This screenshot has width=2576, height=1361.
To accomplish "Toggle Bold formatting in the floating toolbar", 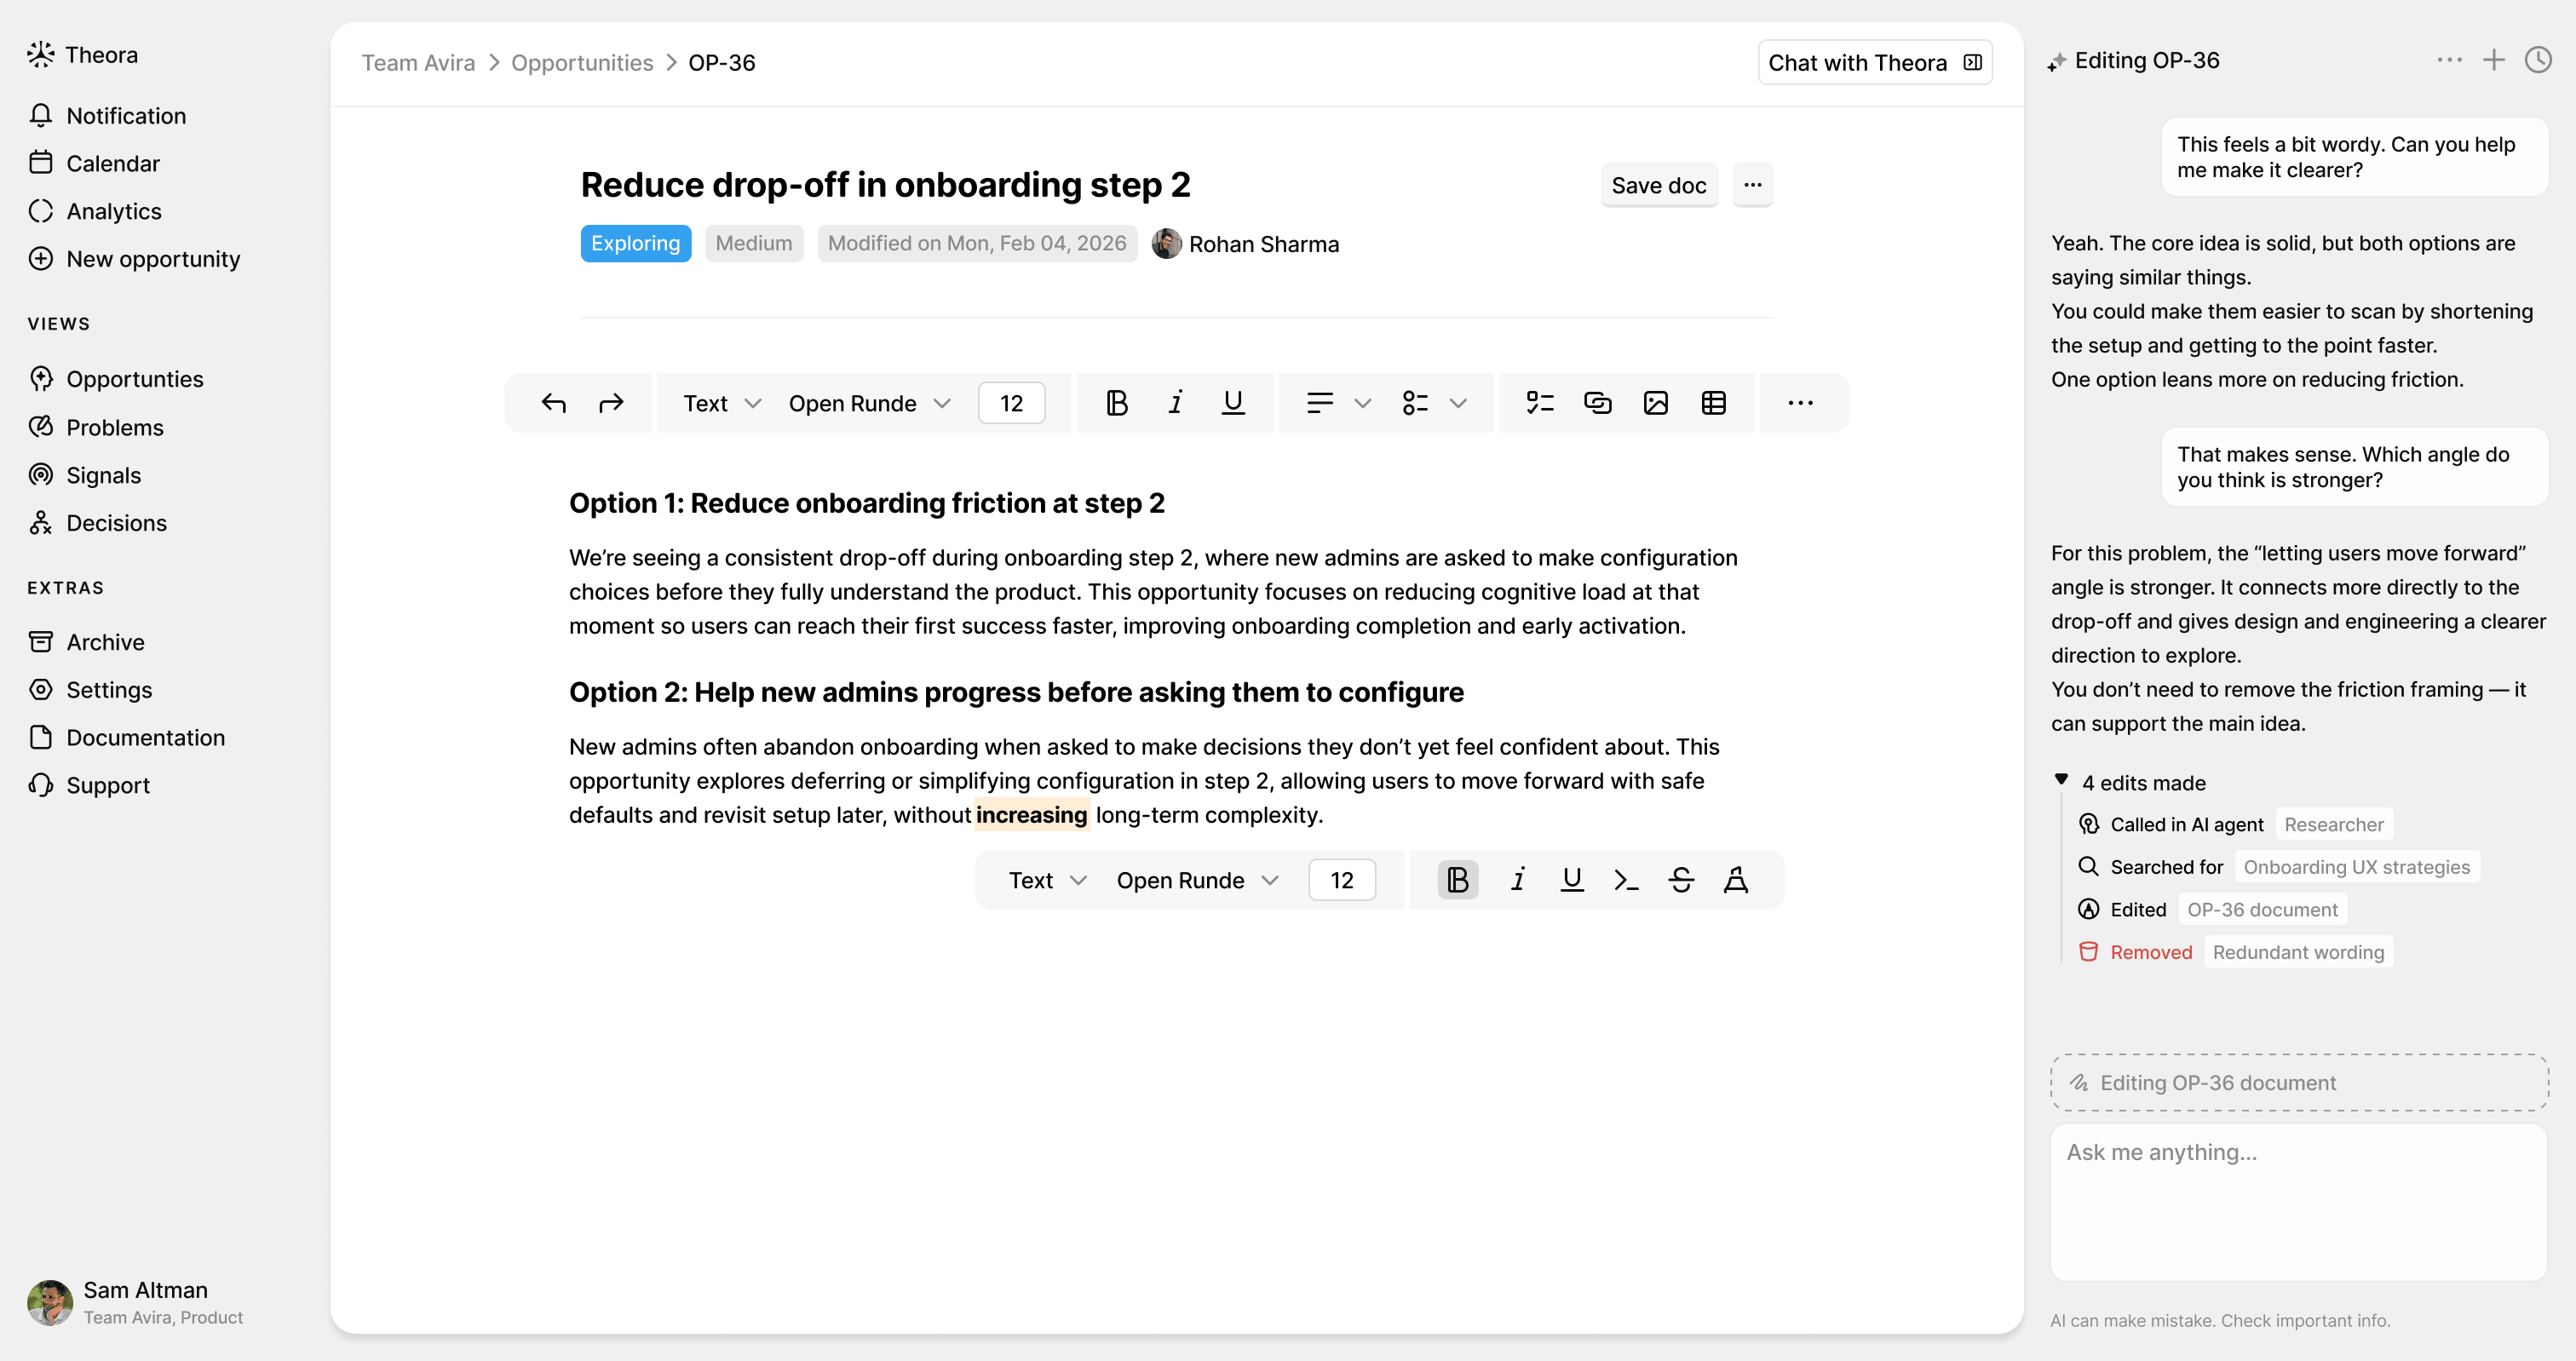I will (1457, 880).
